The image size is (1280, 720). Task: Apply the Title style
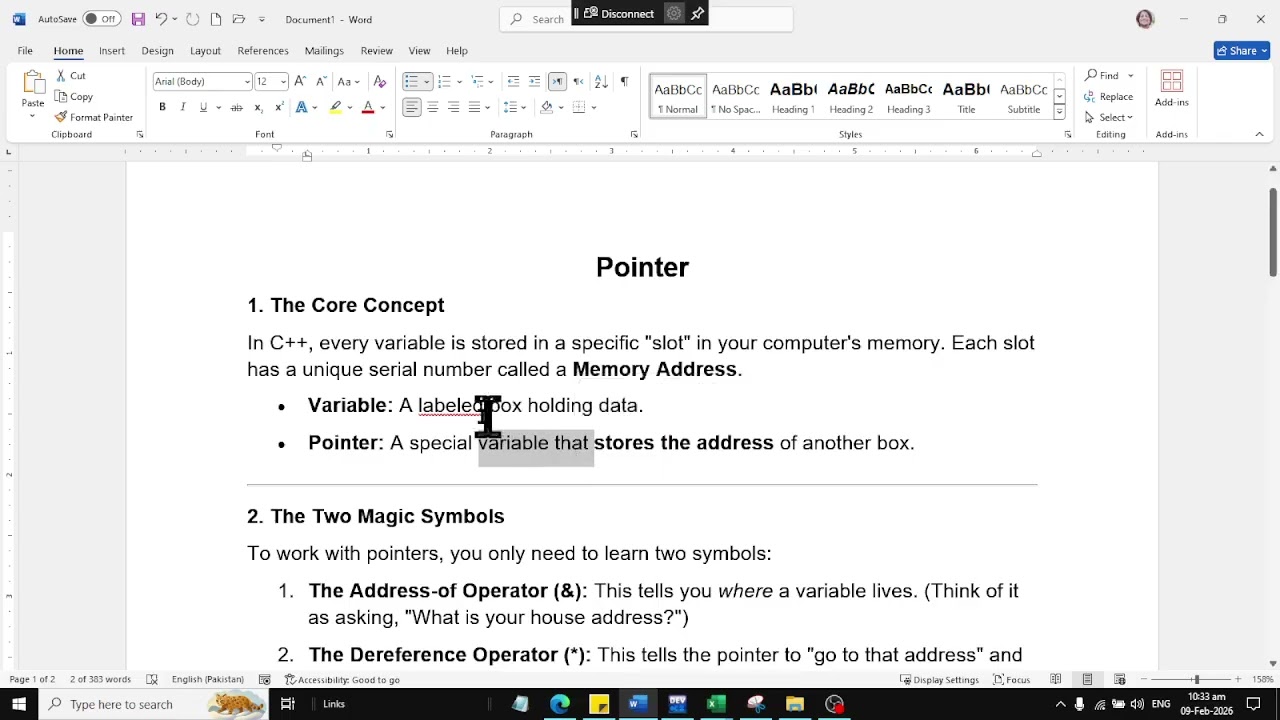coord(966,97)
